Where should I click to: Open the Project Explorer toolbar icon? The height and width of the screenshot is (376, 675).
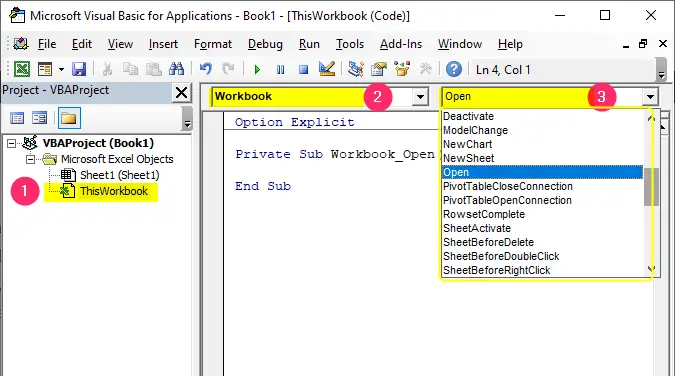(x=356, y=69)
